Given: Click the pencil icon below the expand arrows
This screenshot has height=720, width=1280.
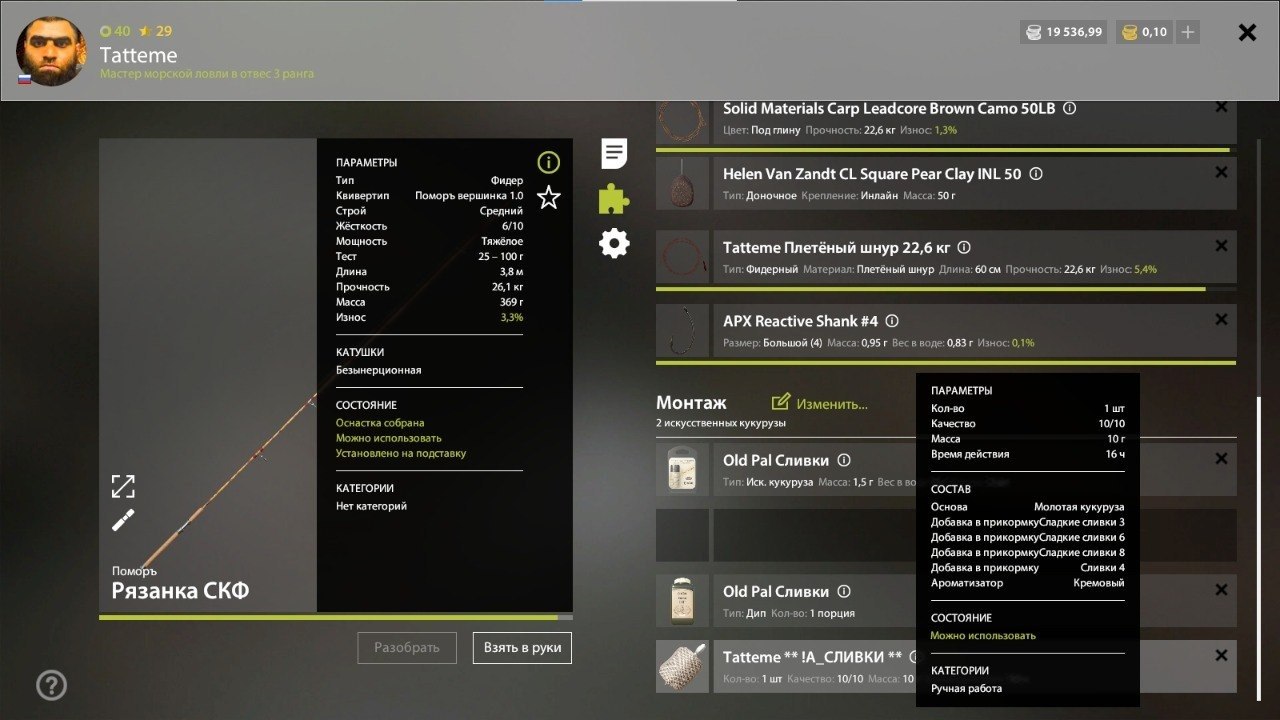Looking at the screenshot, I should 122,519.
